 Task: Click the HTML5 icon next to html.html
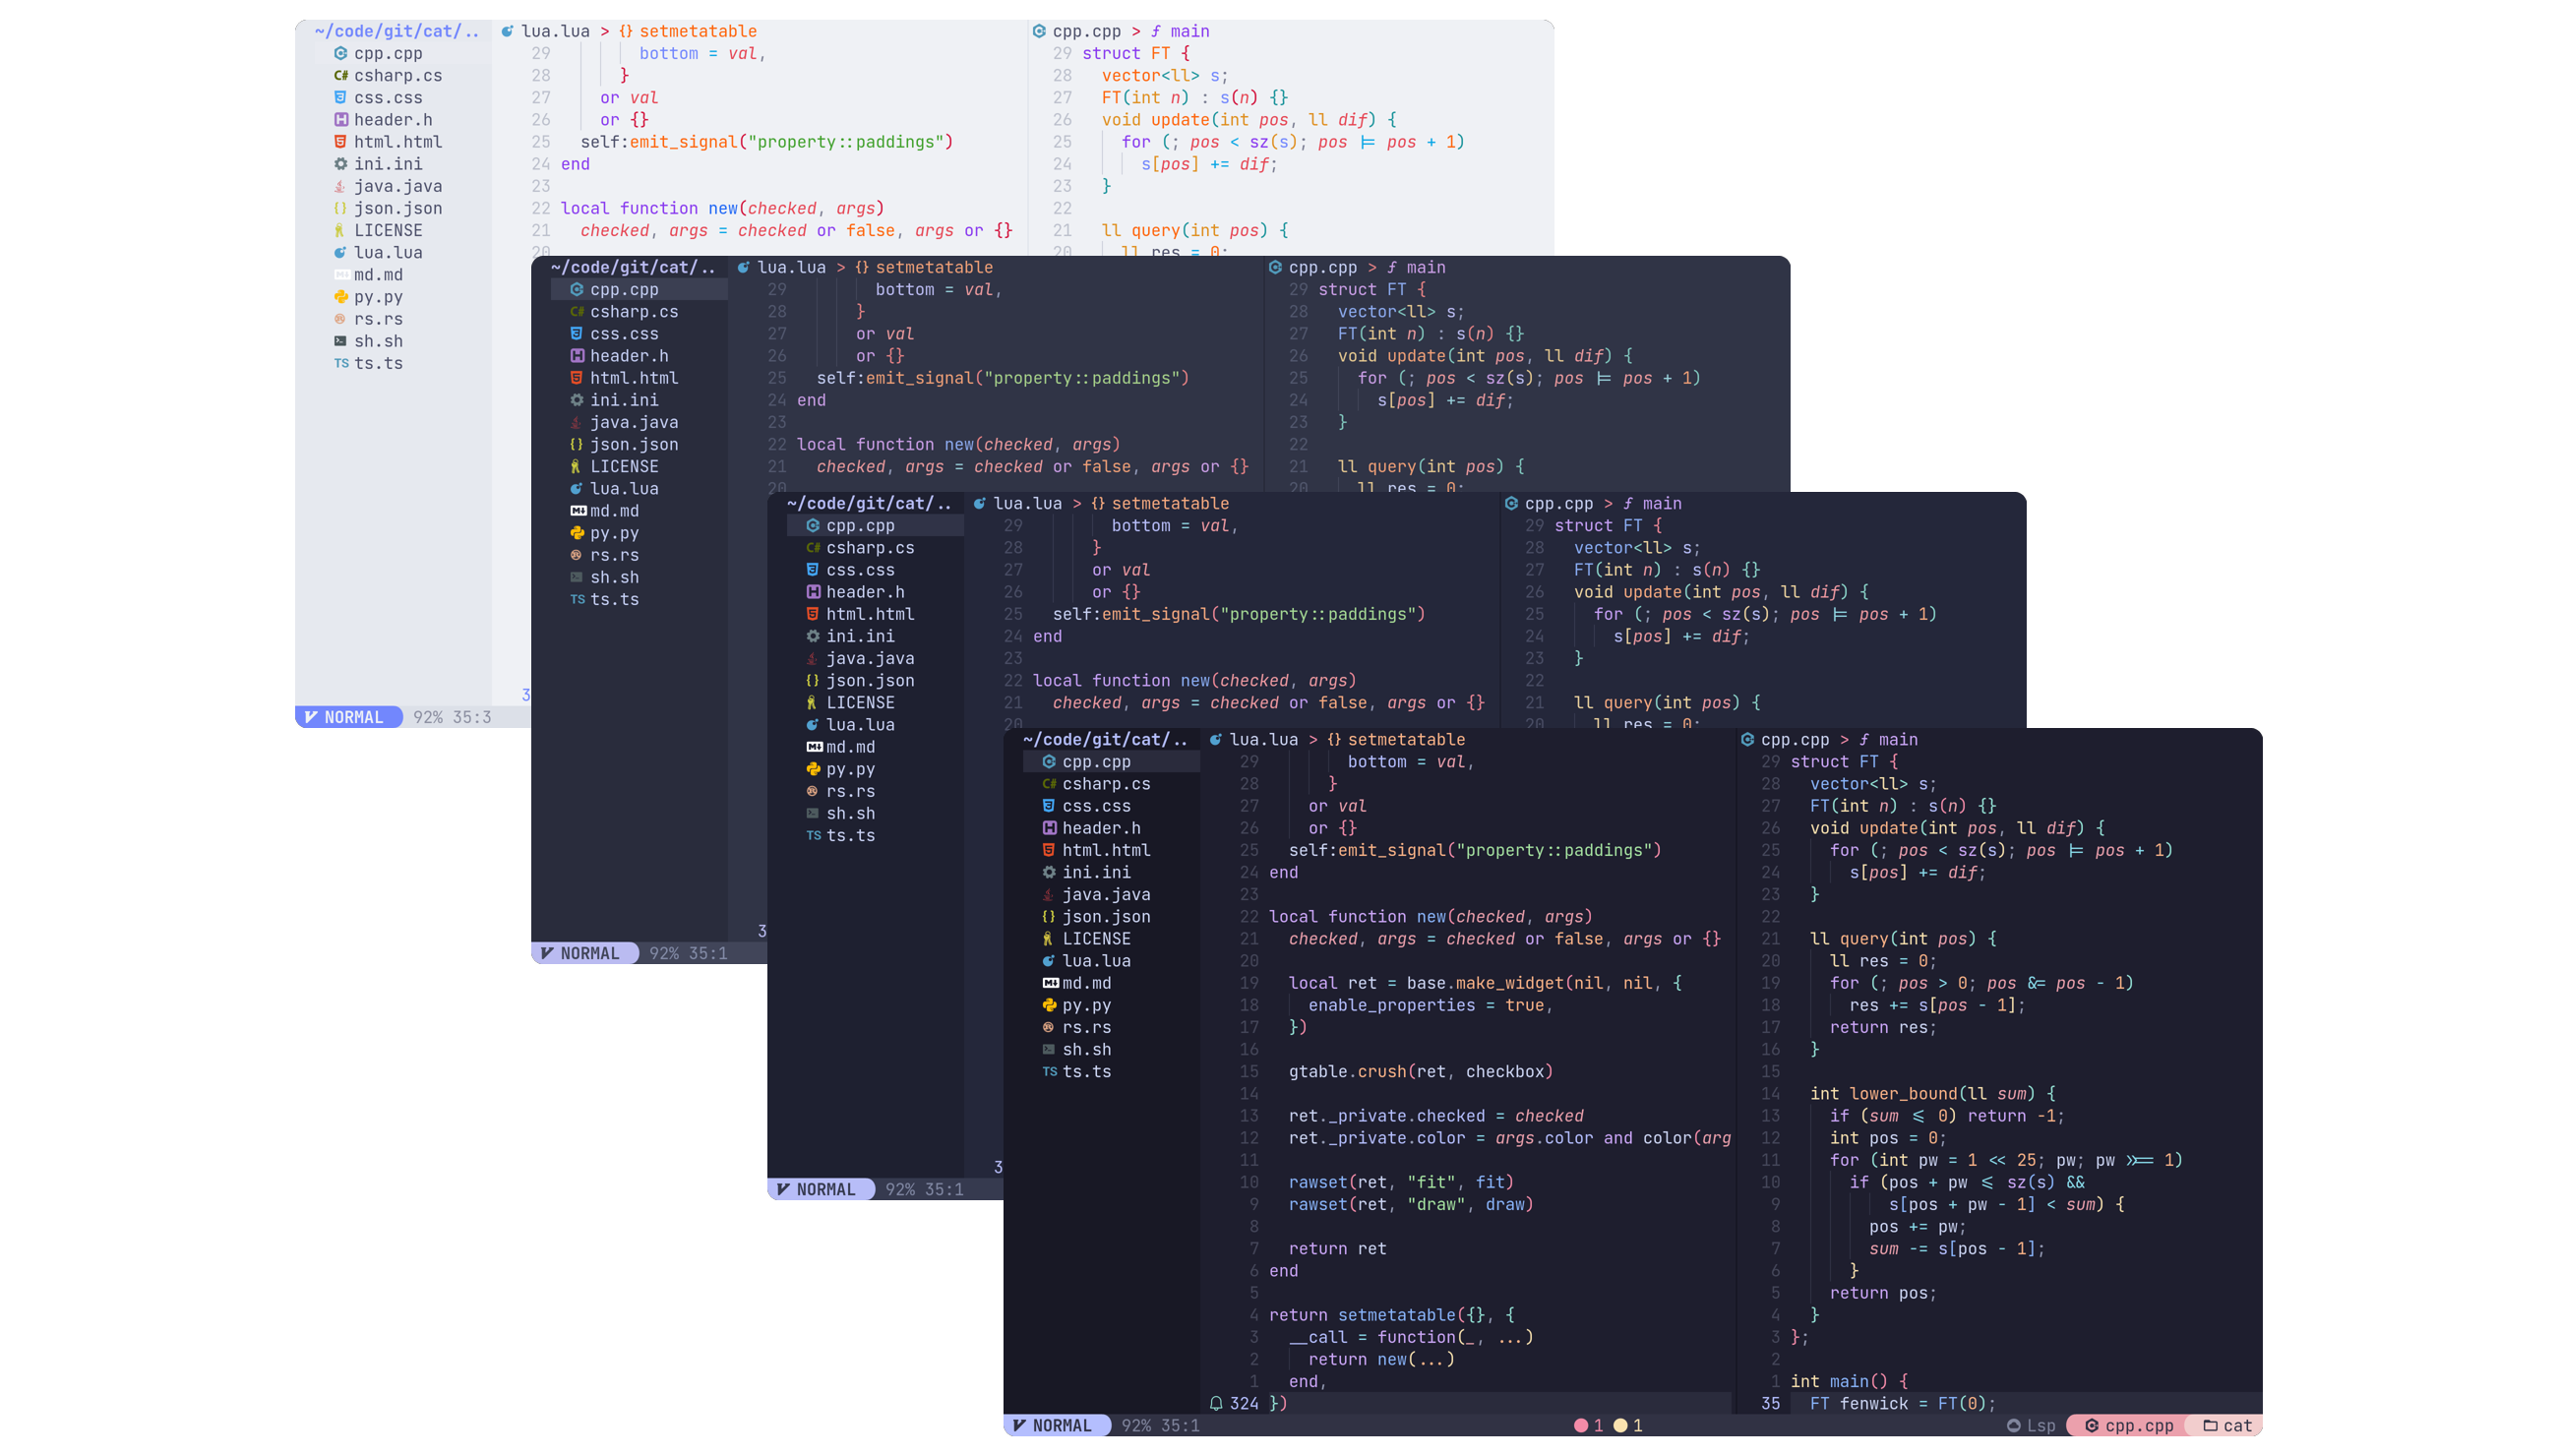click(1049, 850)
